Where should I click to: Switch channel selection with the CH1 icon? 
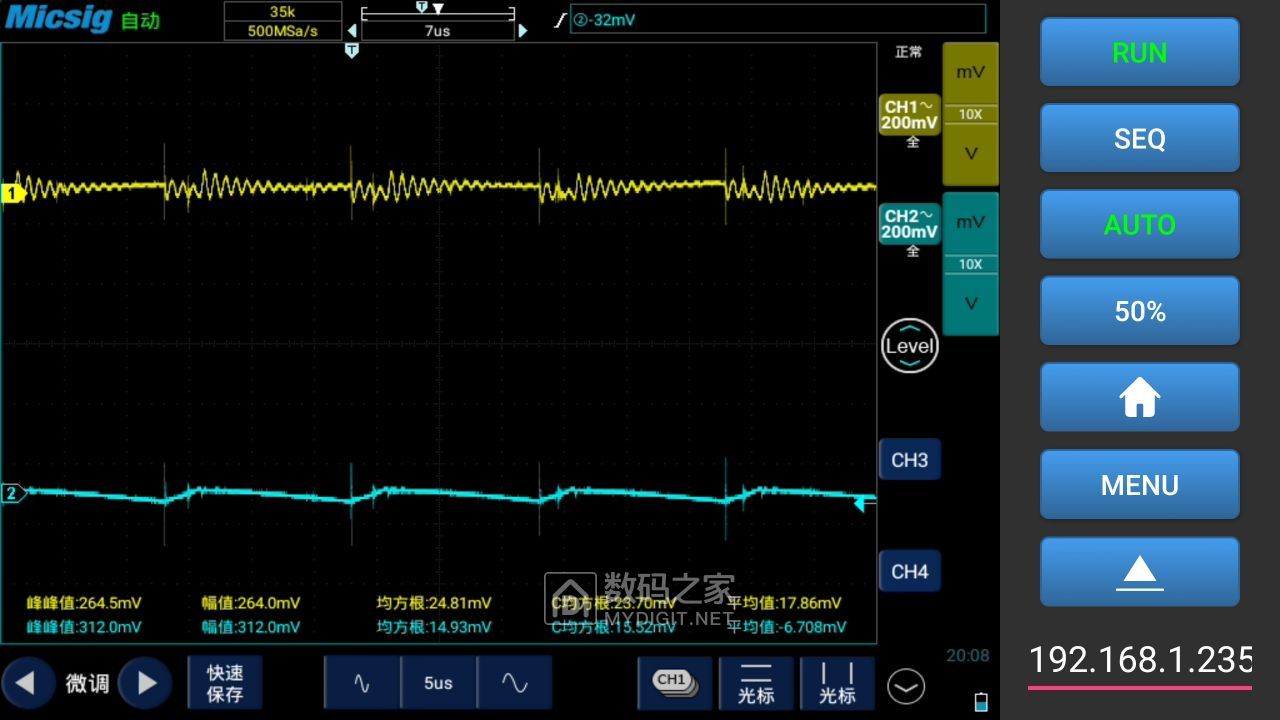(x=675, y=683)
